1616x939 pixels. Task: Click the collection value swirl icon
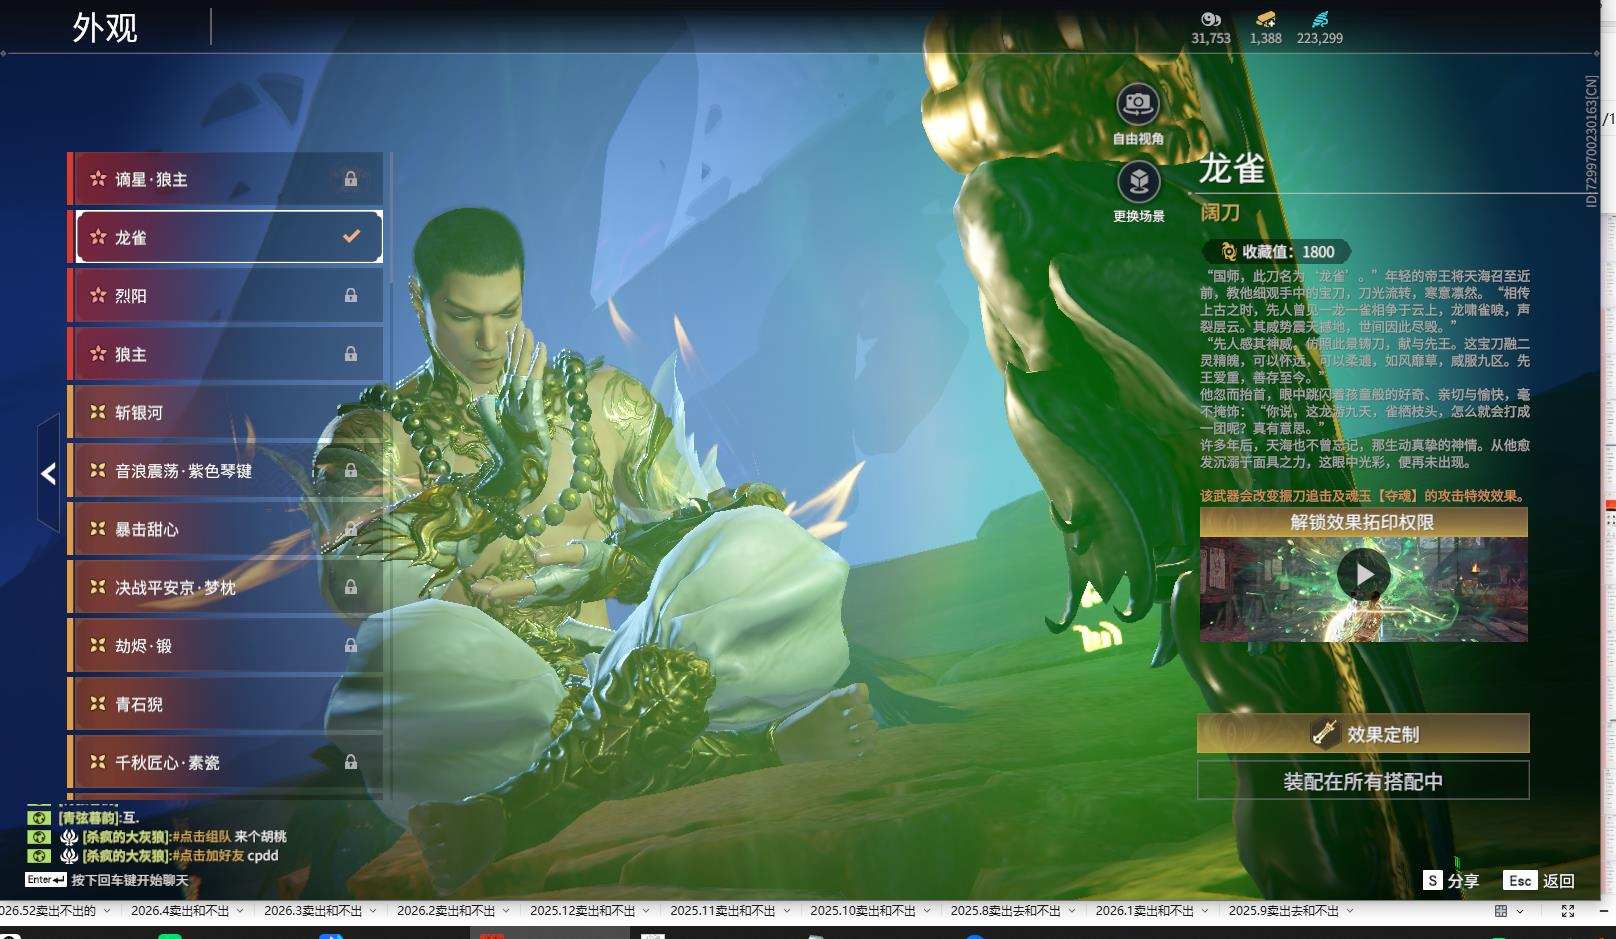[x=1228, y=252]
